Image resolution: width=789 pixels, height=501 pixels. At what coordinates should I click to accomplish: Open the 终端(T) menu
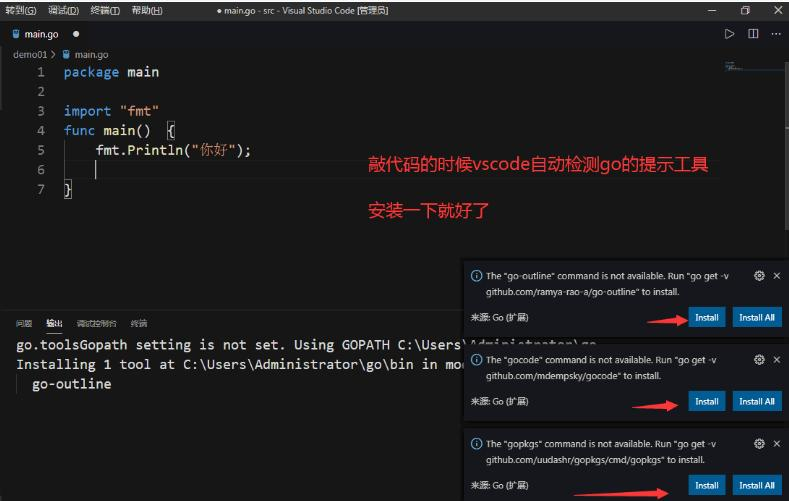coord(105,10)
